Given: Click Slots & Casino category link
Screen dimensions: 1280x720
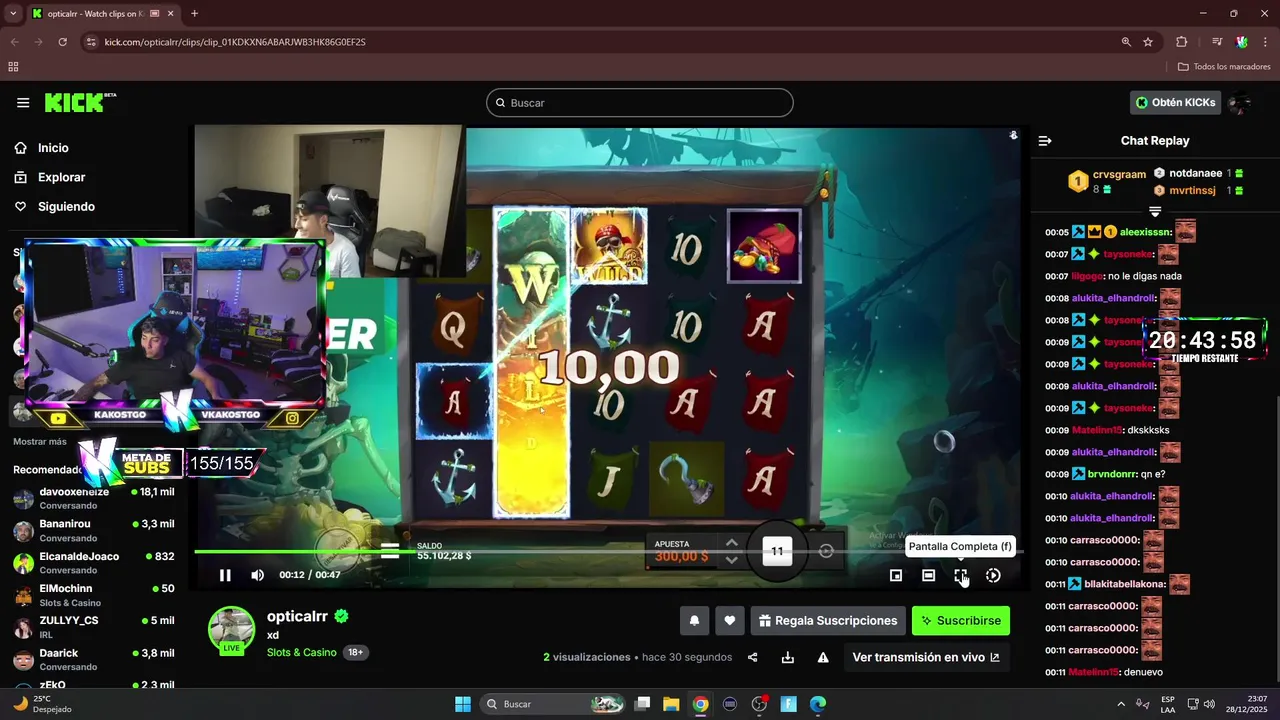Looking at the screenshot, I should coord(301,652).
